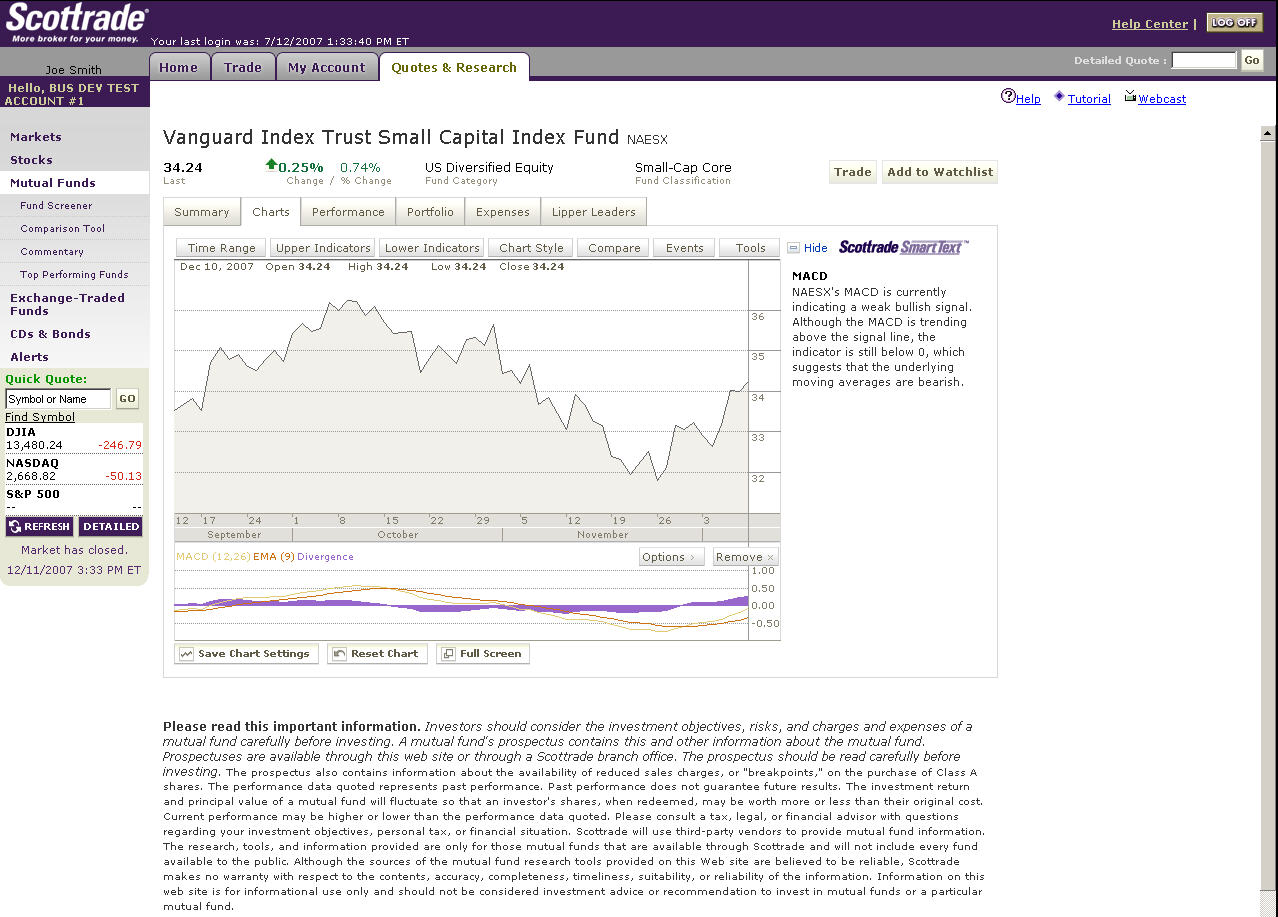Image resolution: width=1278 pixels, height=917 pixels.
Task: Remove the MACD lower indicator
Action: (x=745, y=557)
